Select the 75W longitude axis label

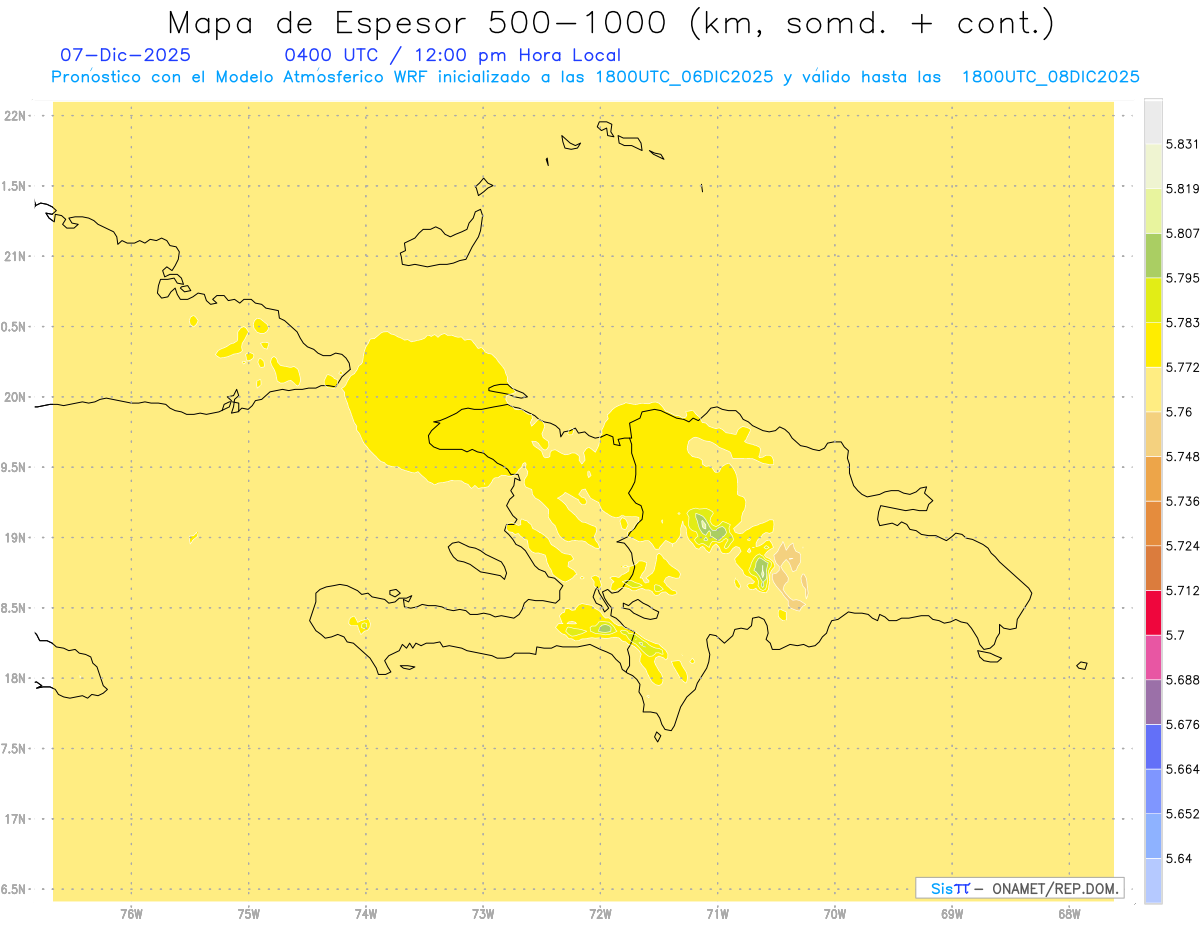click(x=249, y=914)
